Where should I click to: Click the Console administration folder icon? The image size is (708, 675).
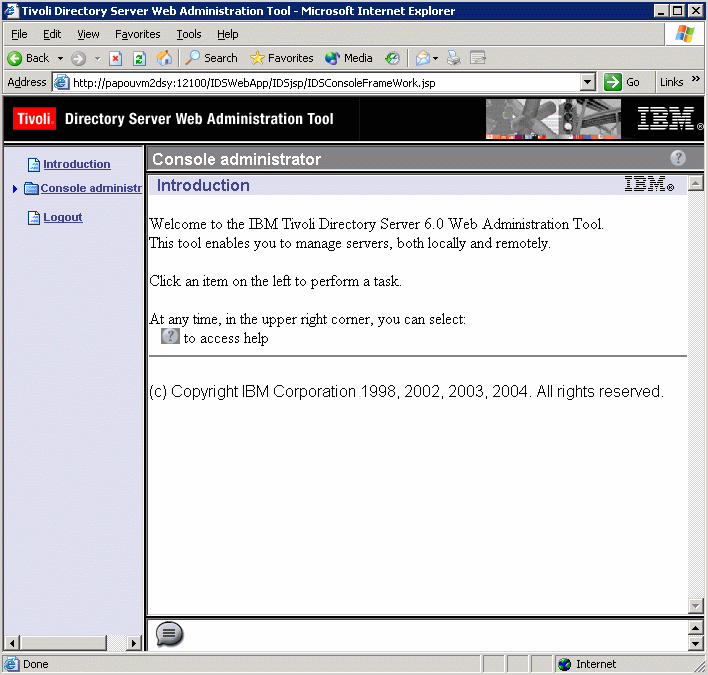coord(31,188)
